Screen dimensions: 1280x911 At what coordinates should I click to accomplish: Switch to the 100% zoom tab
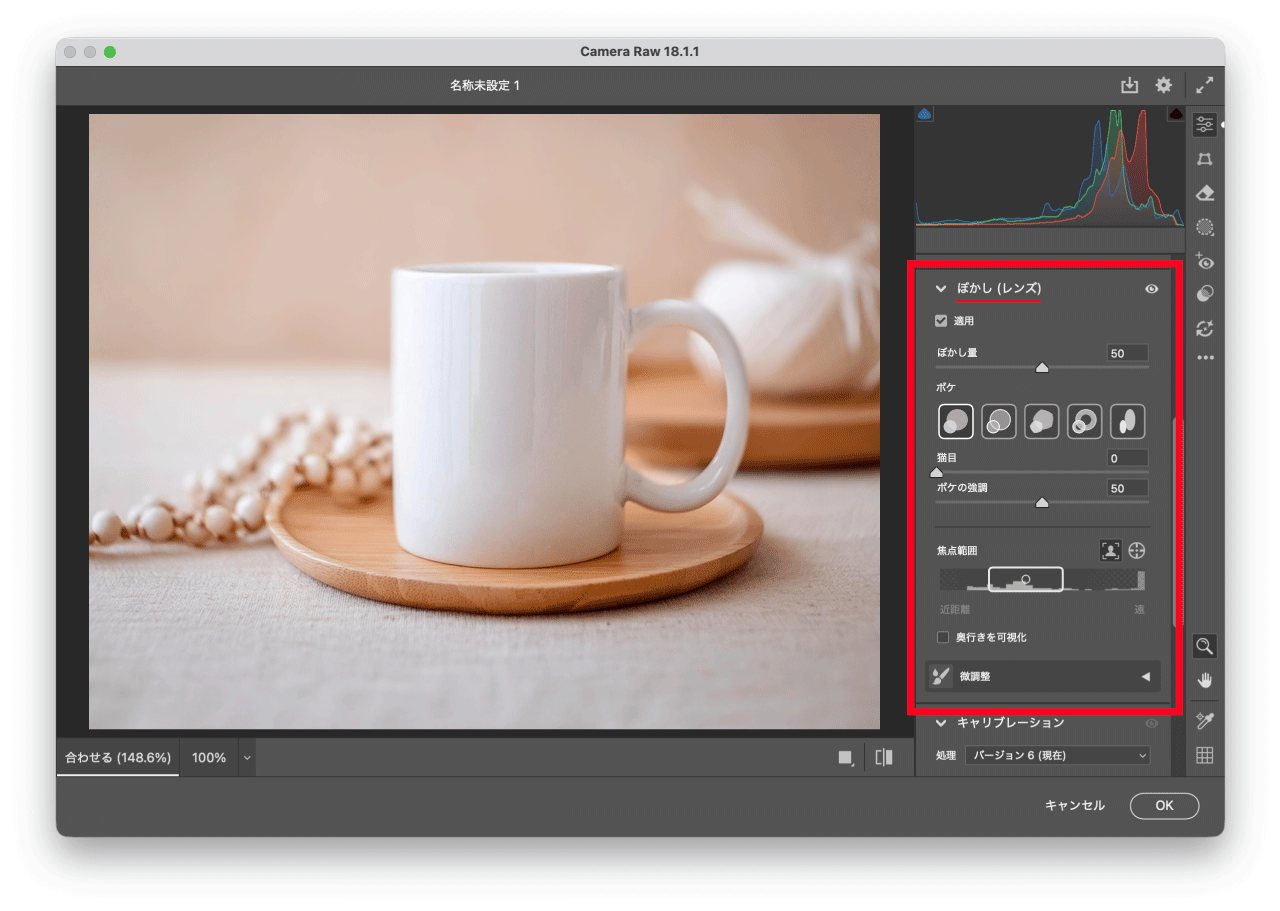[209, 758]
